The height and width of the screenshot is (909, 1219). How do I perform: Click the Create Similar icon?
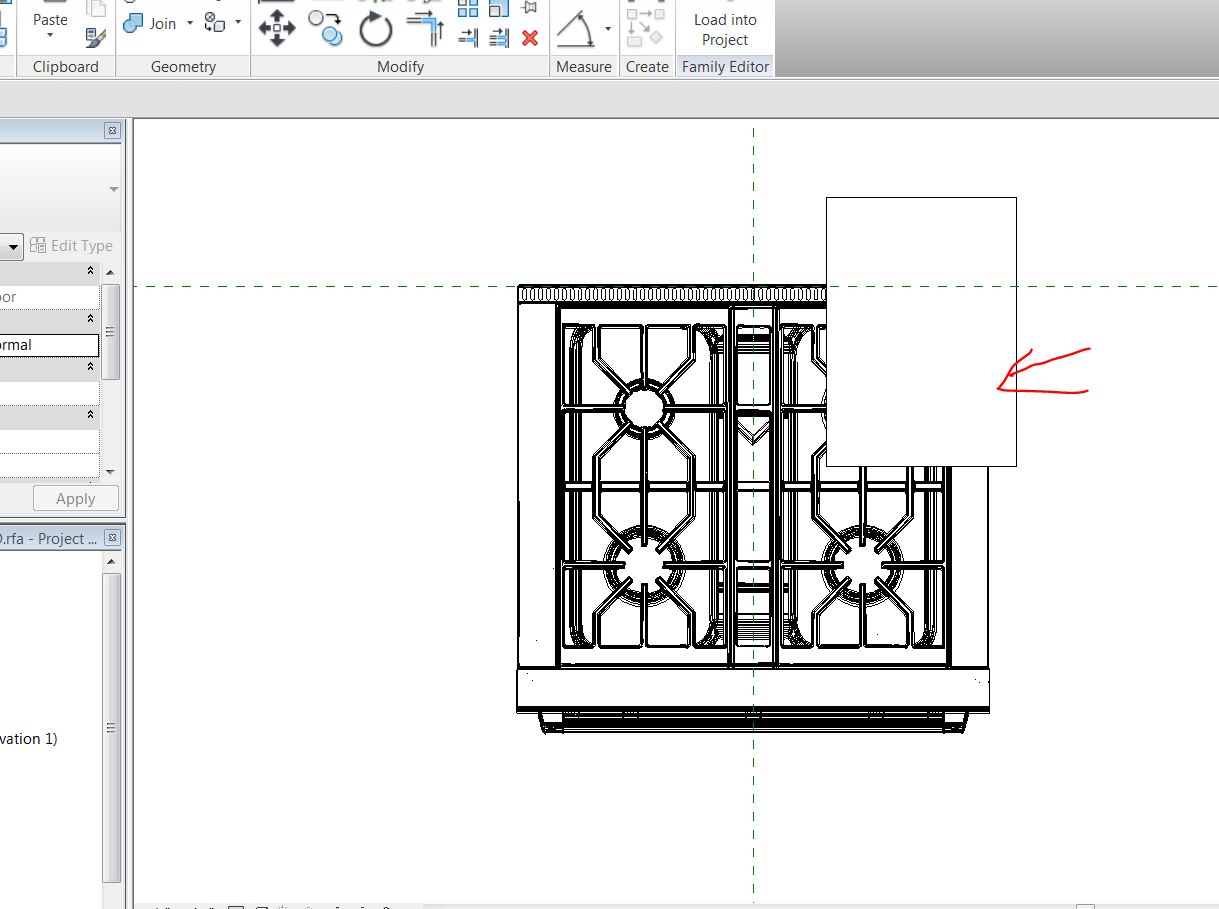tap(646, 28)
